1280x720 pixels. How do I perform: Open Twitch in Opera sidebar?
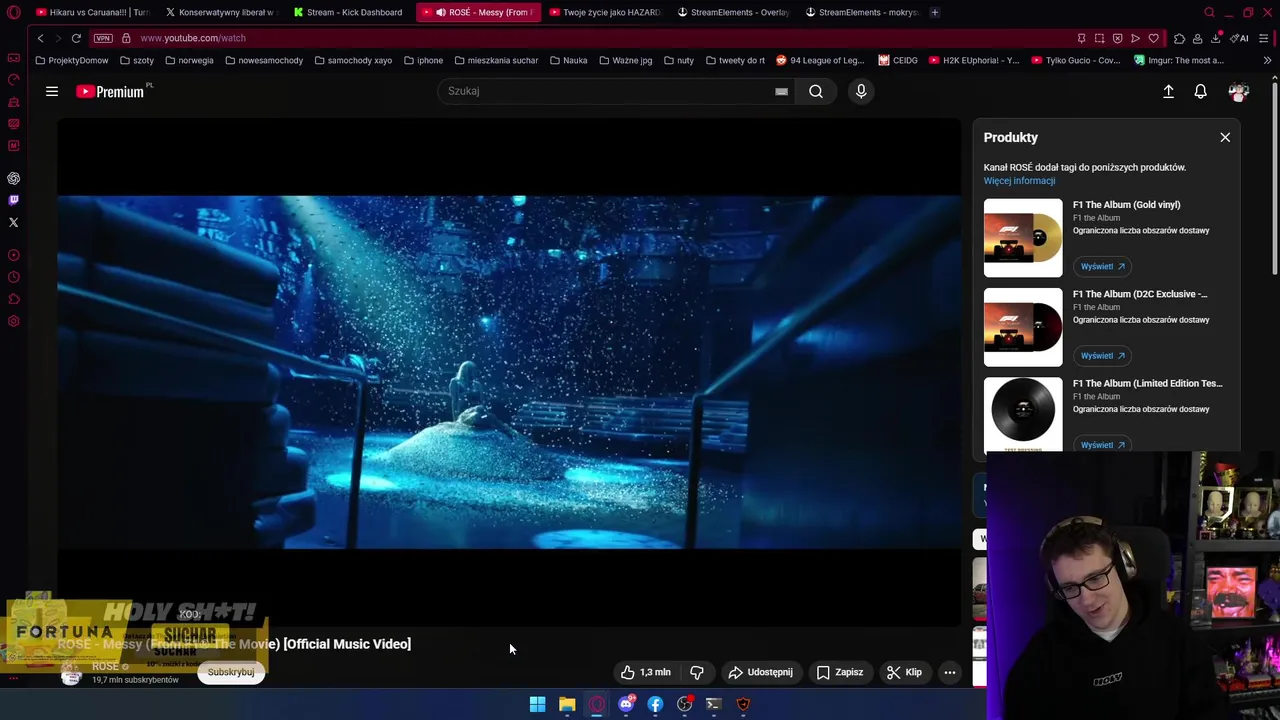pos(14,200)
